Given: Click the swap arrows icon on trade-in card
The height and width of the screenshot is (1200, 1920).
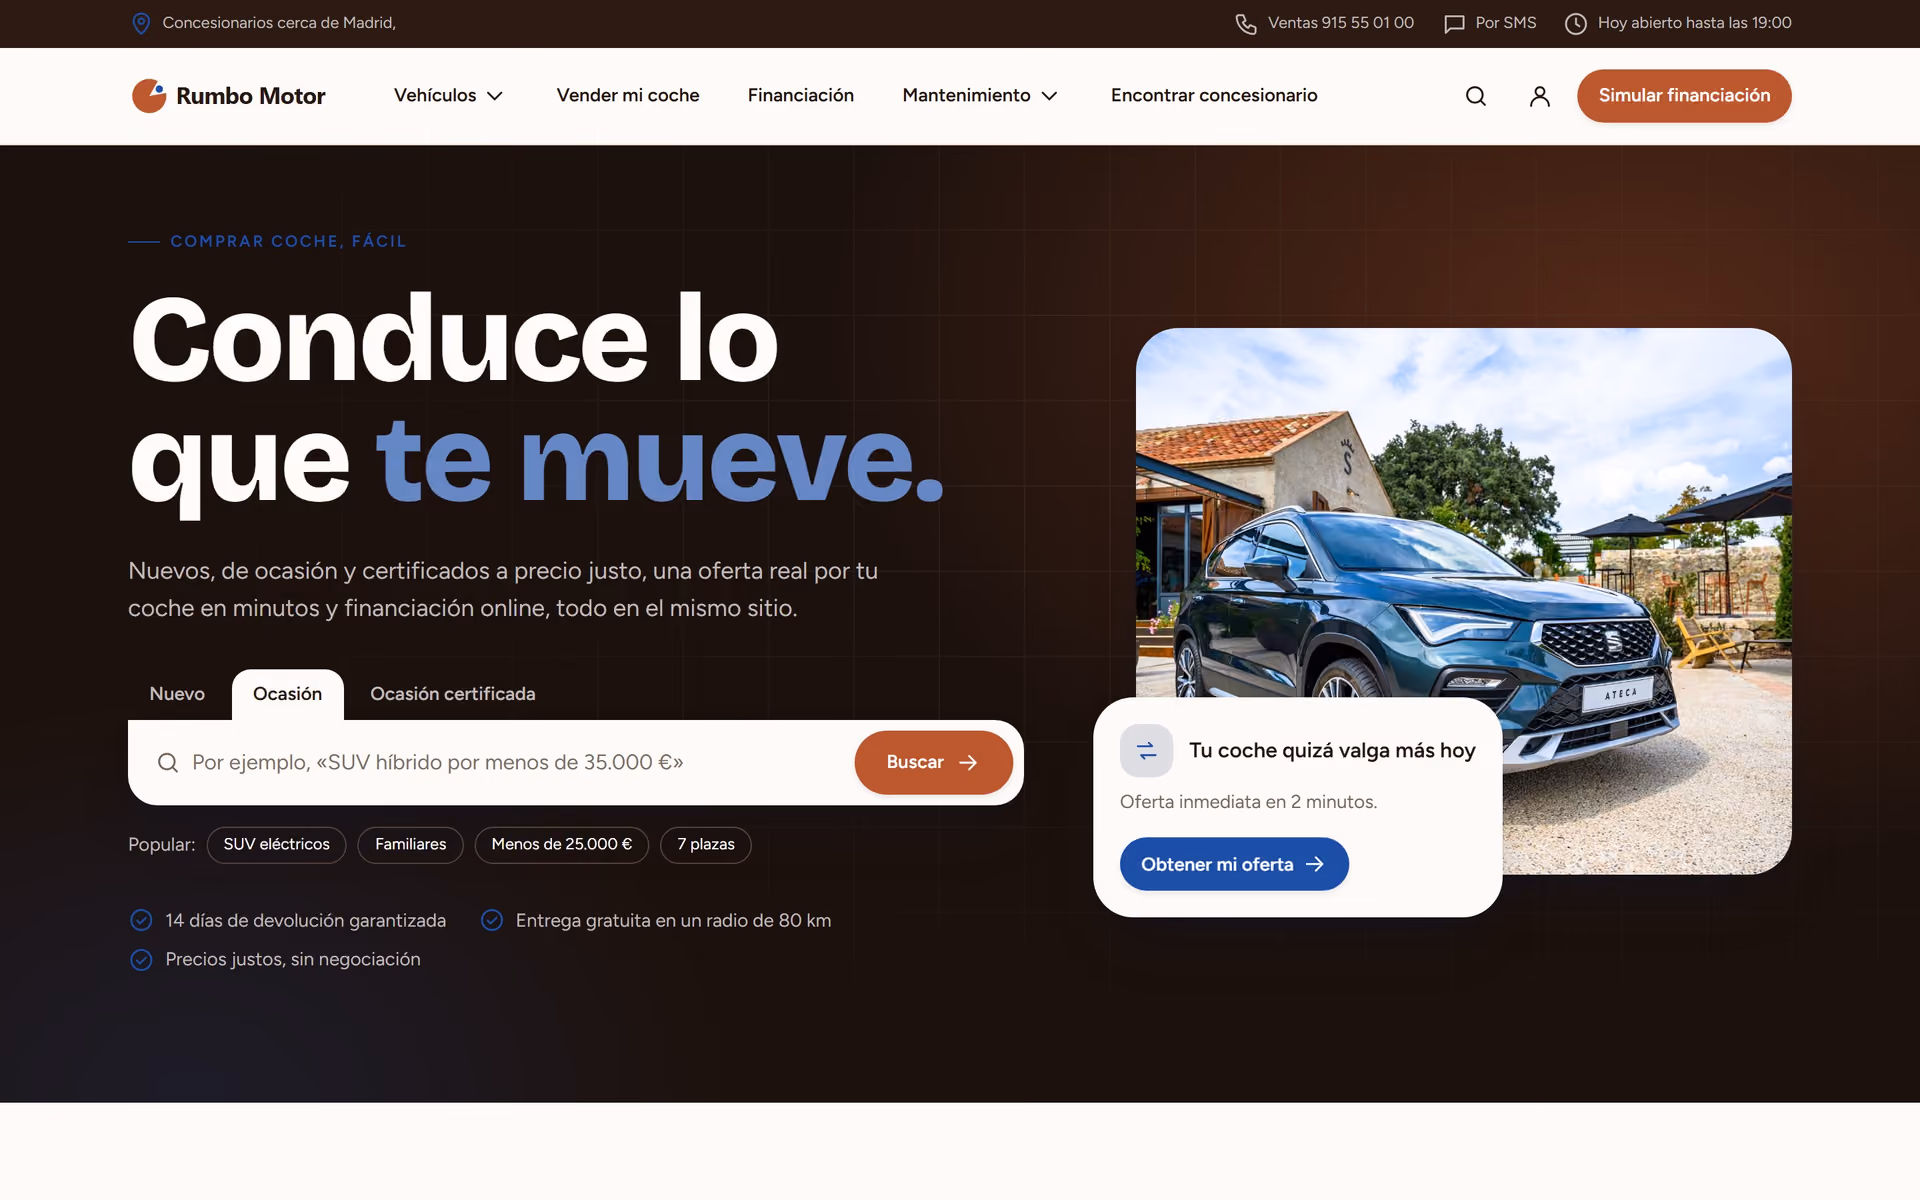Looking at the screenshot, I should point(1146,750).
